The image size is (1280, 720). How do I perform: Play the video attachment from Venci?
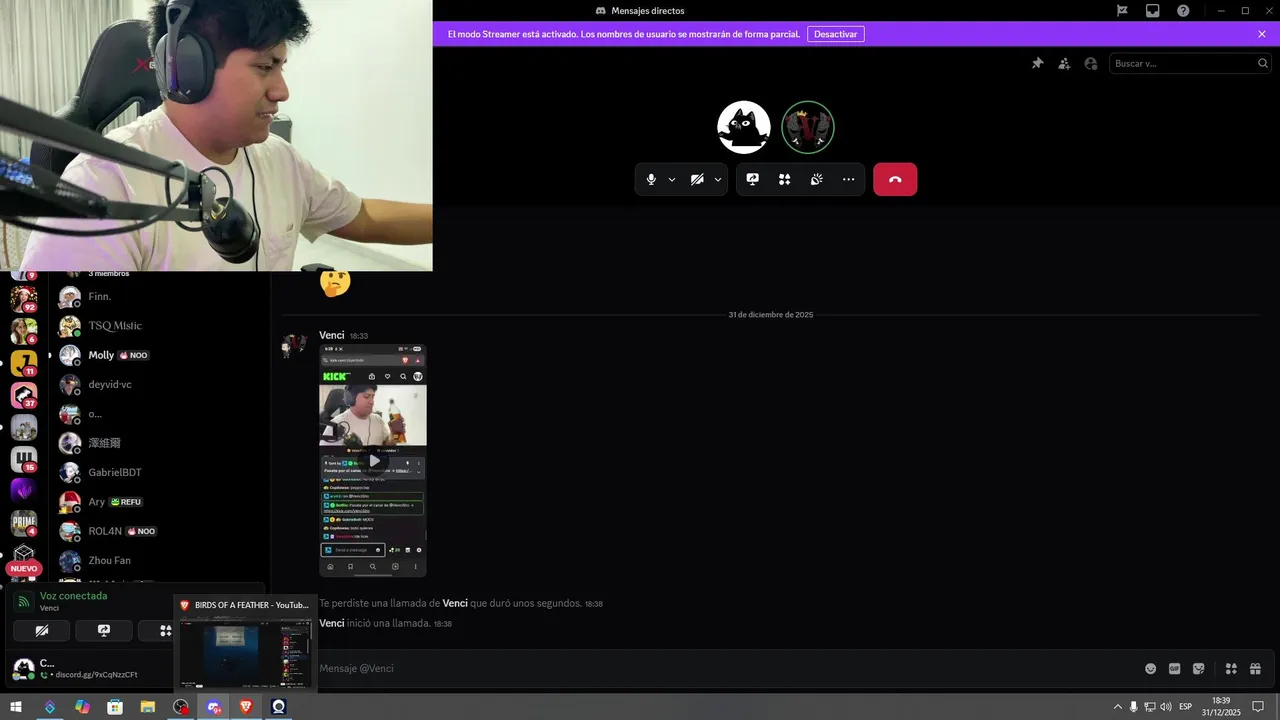(x=373, y=461)
